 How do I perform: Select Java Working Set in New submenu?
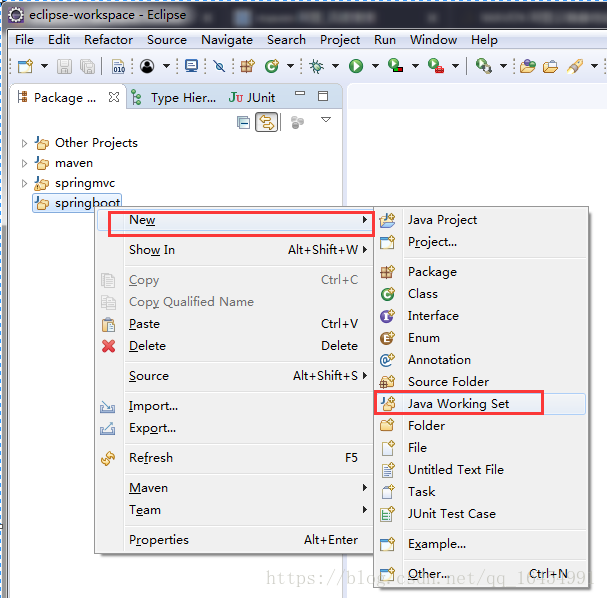[480, 404]
